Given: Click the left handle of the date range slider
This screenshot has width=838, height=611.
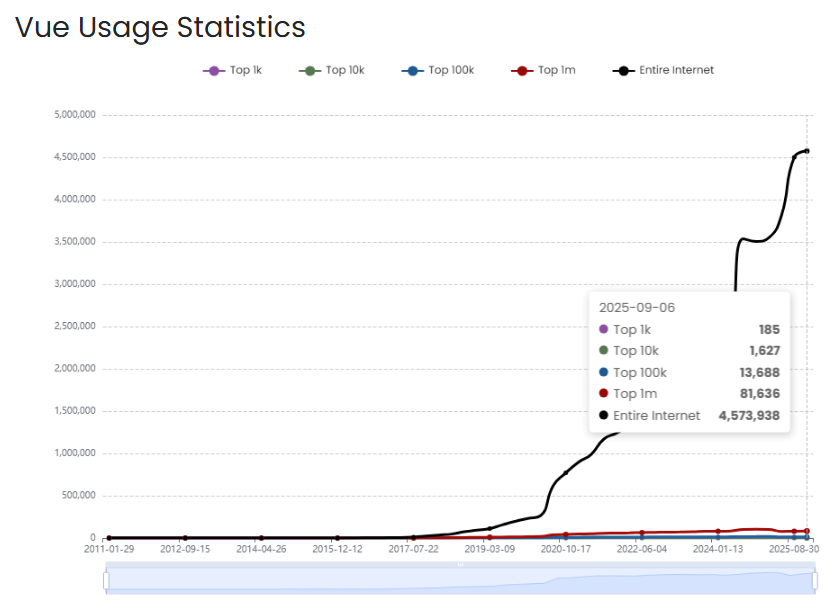Looking at the screenshot, I should tap(106, 580).
